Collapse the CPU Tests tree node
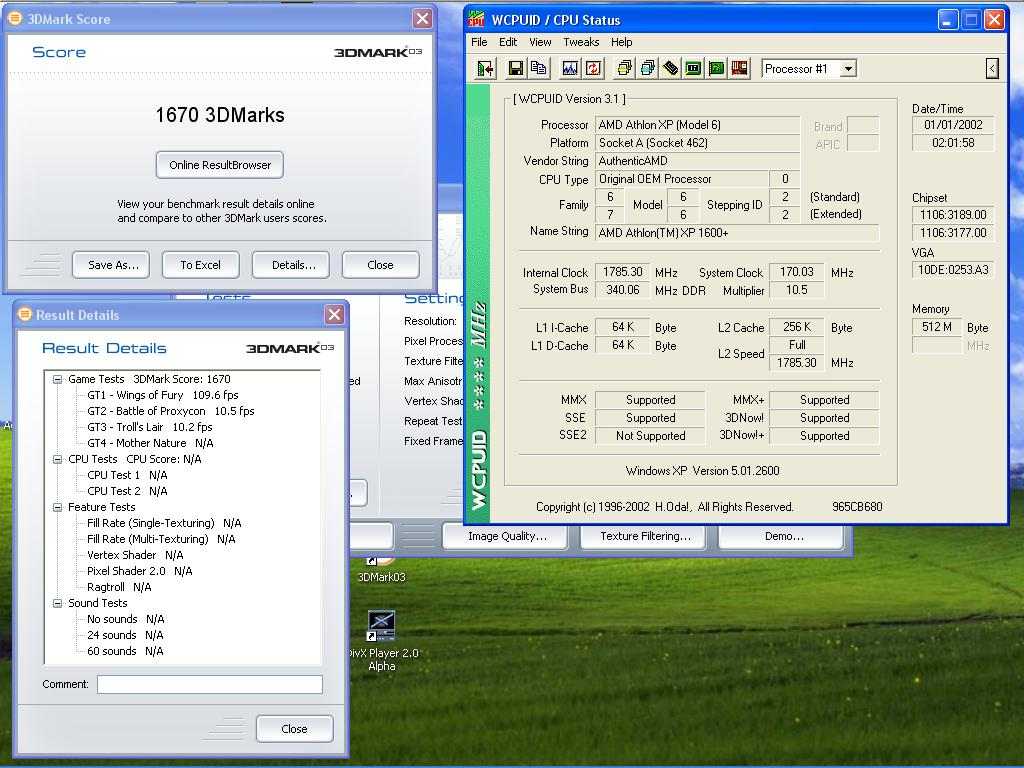The width and height of the screenshot is (1024, 768). tap(57, 459)
